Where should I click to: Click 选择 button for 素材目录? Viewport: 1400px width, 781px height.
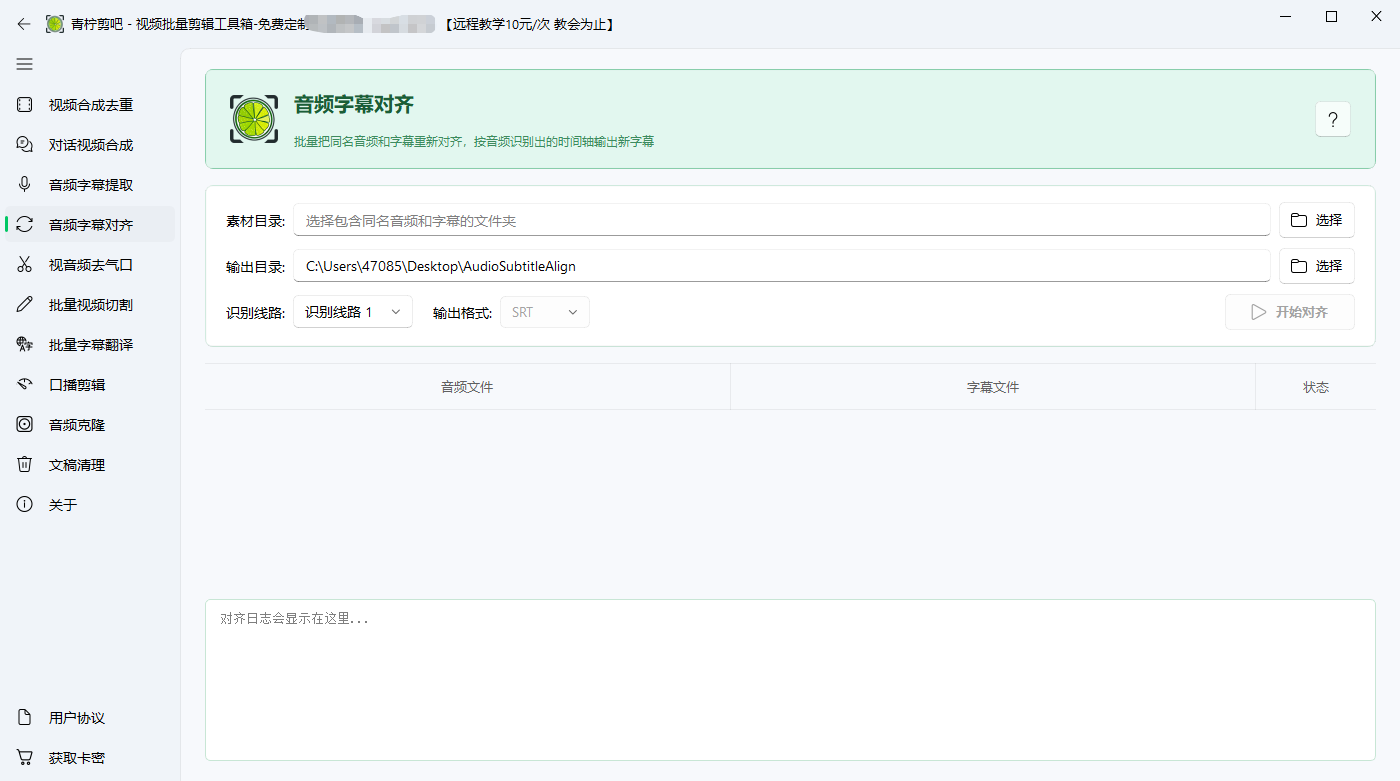click(x=1317, y=220)
